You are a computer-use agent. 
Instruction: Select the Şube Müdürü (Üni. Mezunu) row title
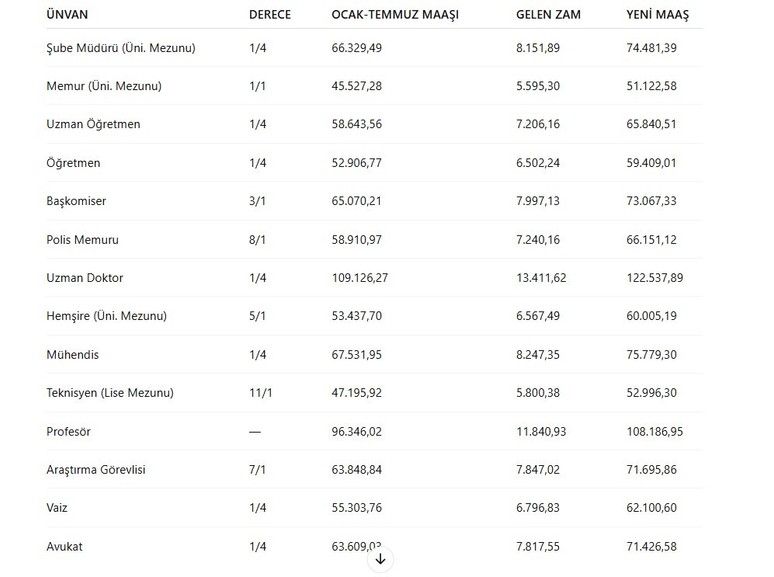coord(121,48)
